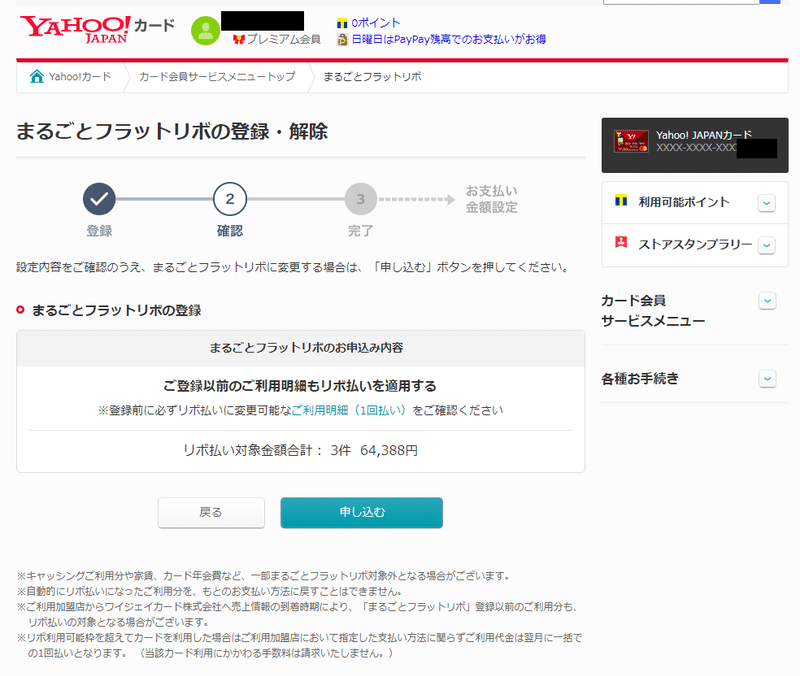This screenshot has height=676, width=800.
Task: Open the 0ポイント link
Action: (x=376, y=23)
